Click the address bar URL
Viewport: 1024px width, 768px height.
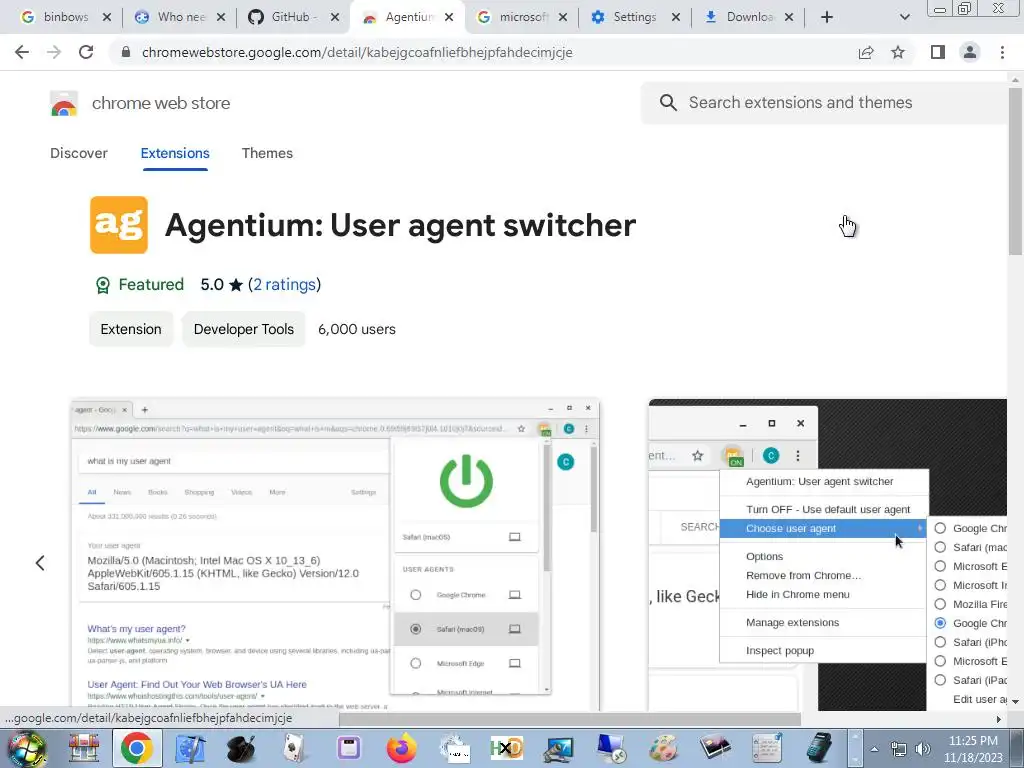tap(357, 52)
